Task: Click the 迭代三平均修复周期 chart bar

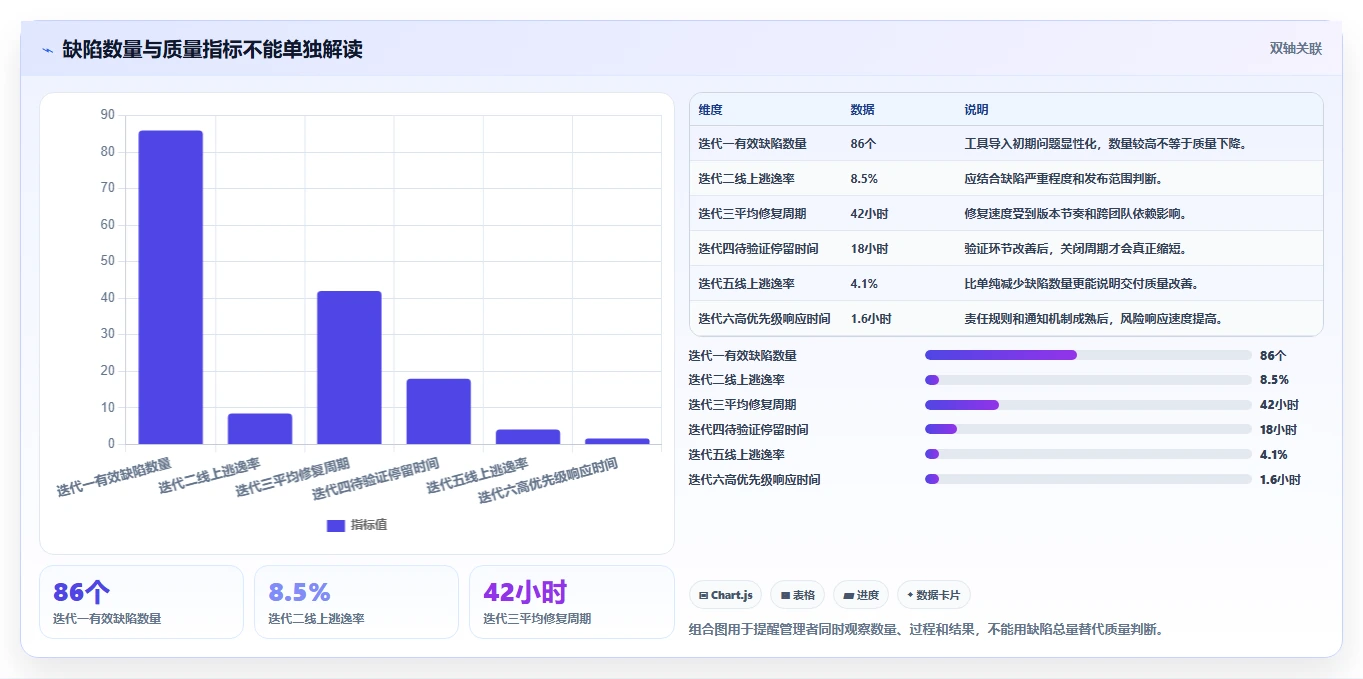Action: (x=349, y=367)
